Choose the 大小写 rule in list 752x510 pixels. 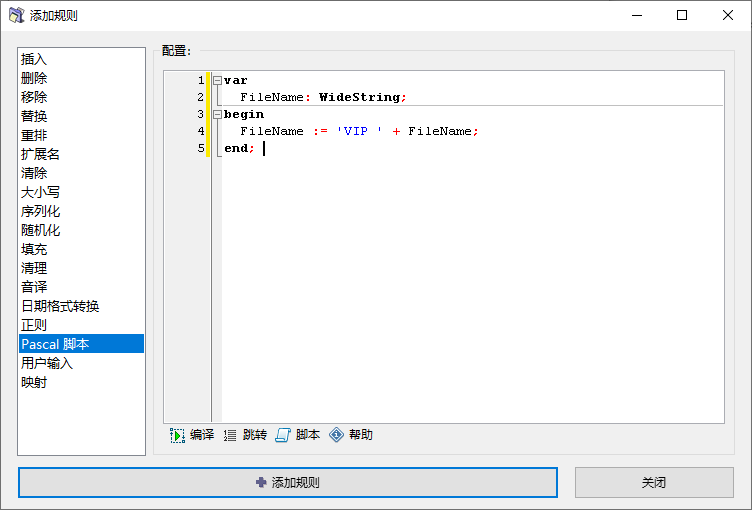pyautogui.click(x=81, y=192)
